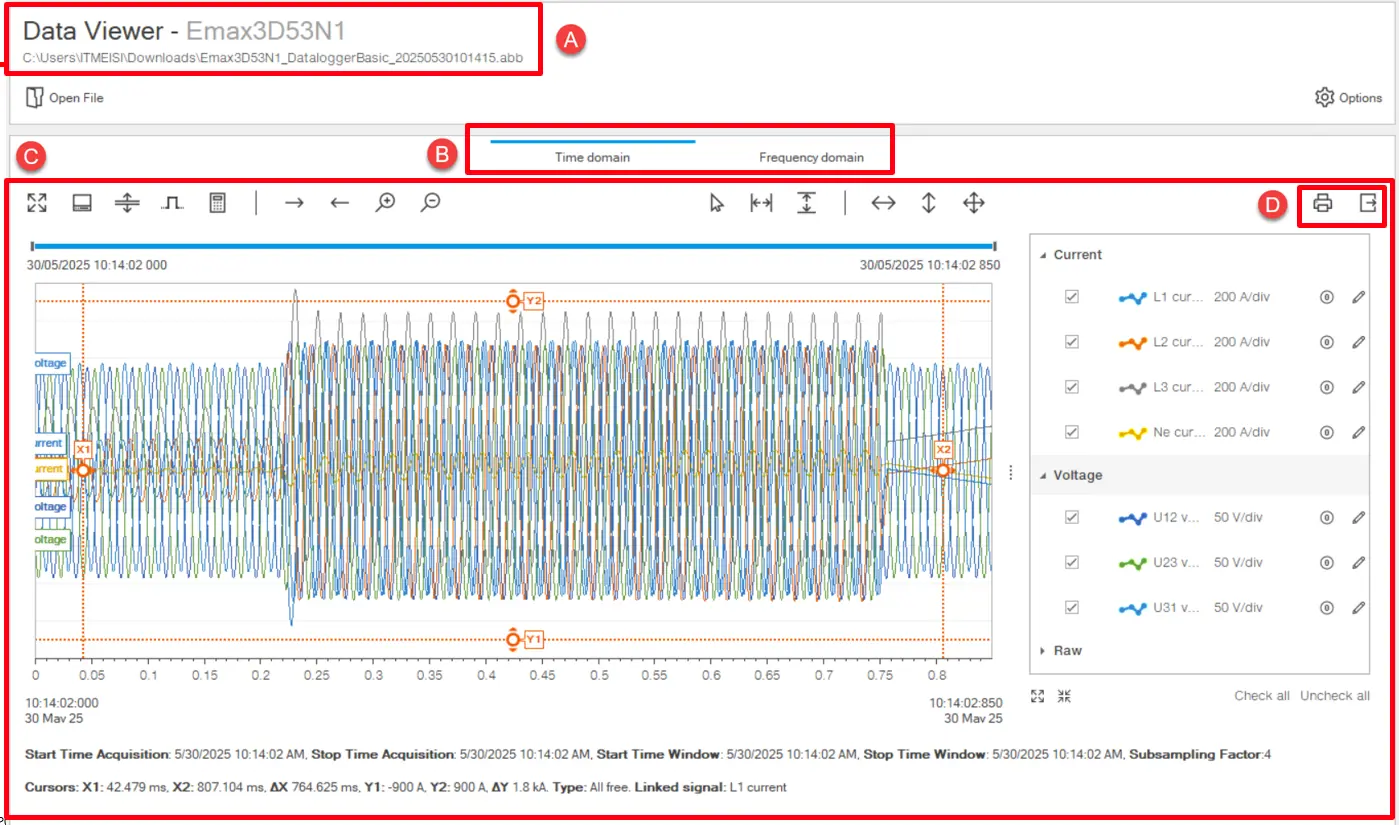Screen dimensions: 1399x825
Task: Click the X2 cursor marker on the chart
Action: coord(941,450)
